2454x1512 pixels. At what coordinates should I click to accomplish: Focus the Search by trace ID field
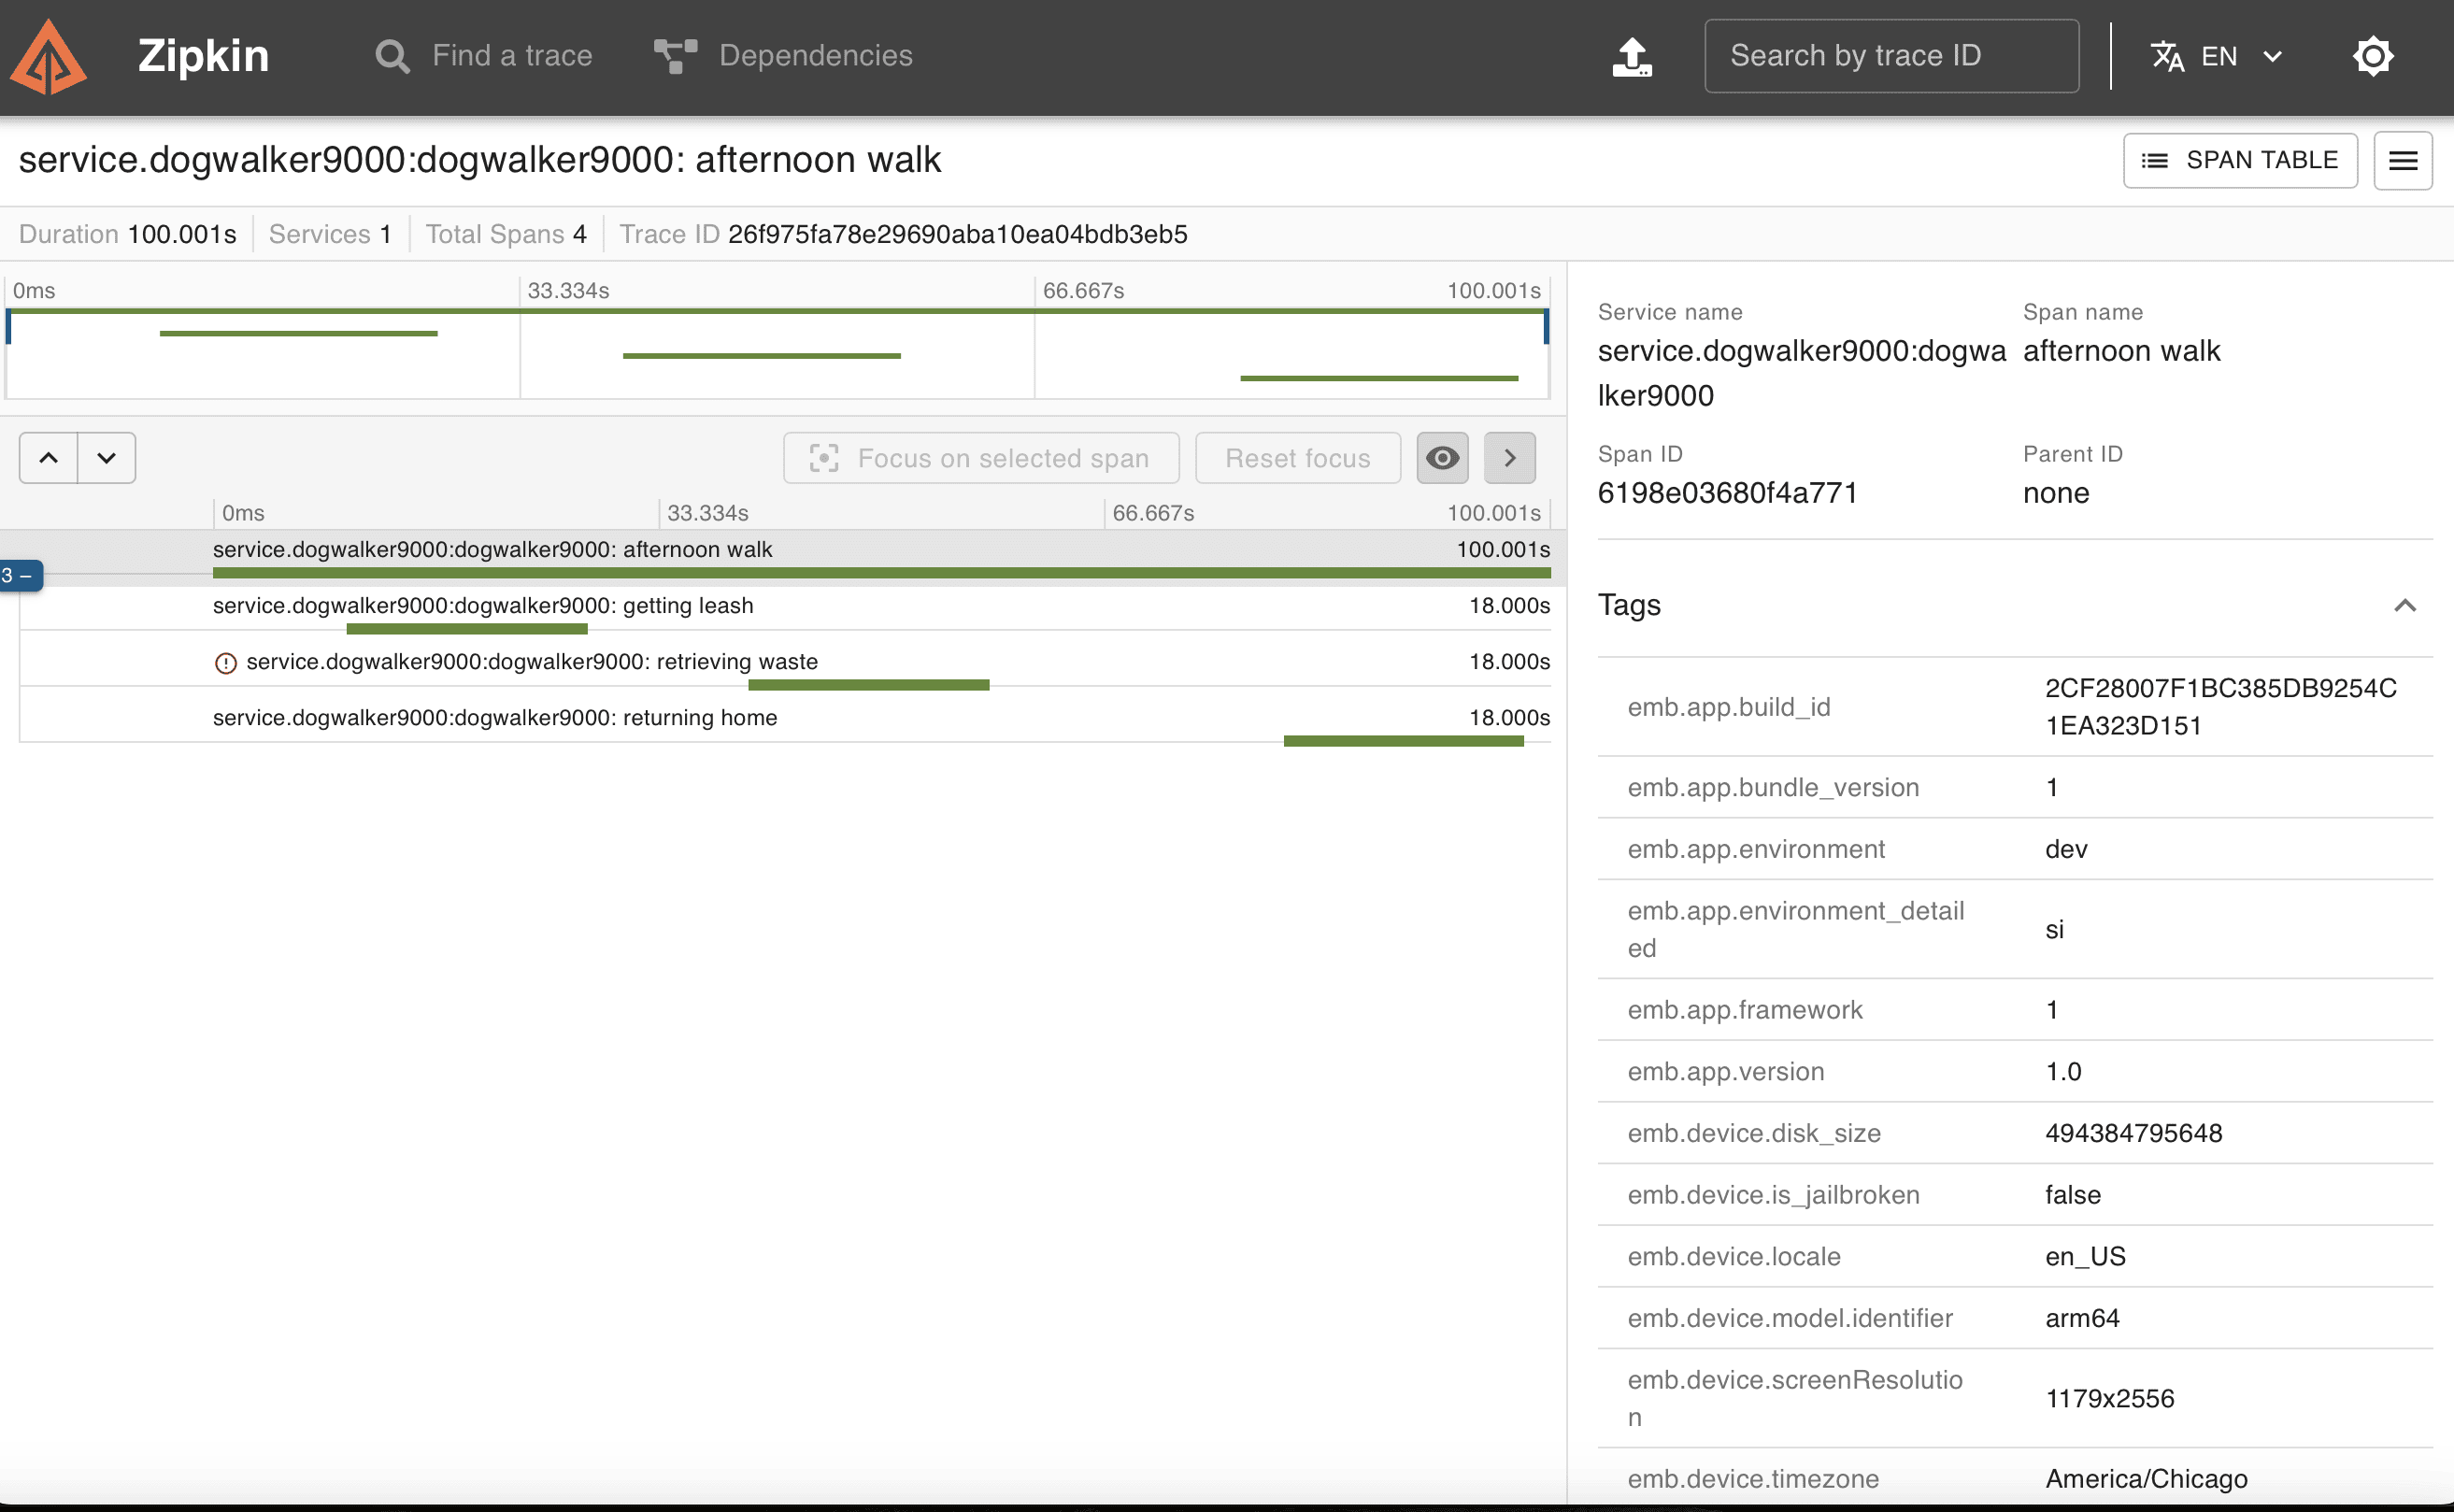click(x=1891, y=56)
